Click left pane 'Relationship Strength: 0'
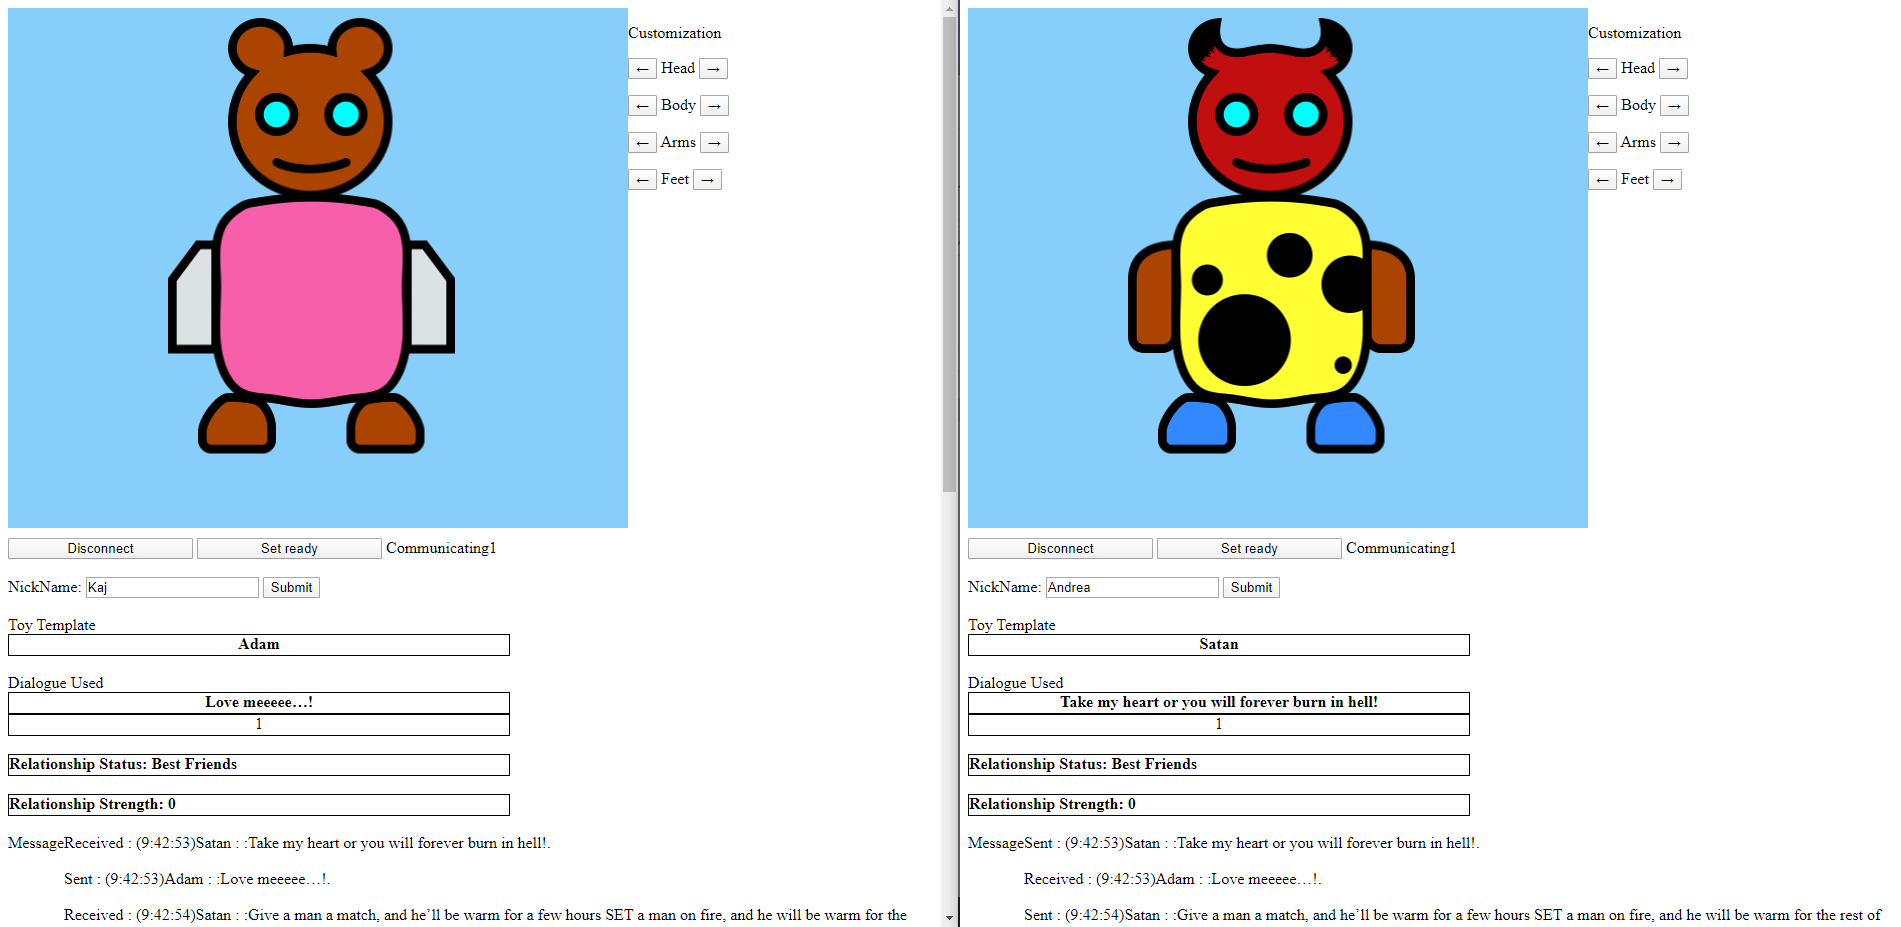This screenshot has width=1901, height=927. (x=259, y=805)
